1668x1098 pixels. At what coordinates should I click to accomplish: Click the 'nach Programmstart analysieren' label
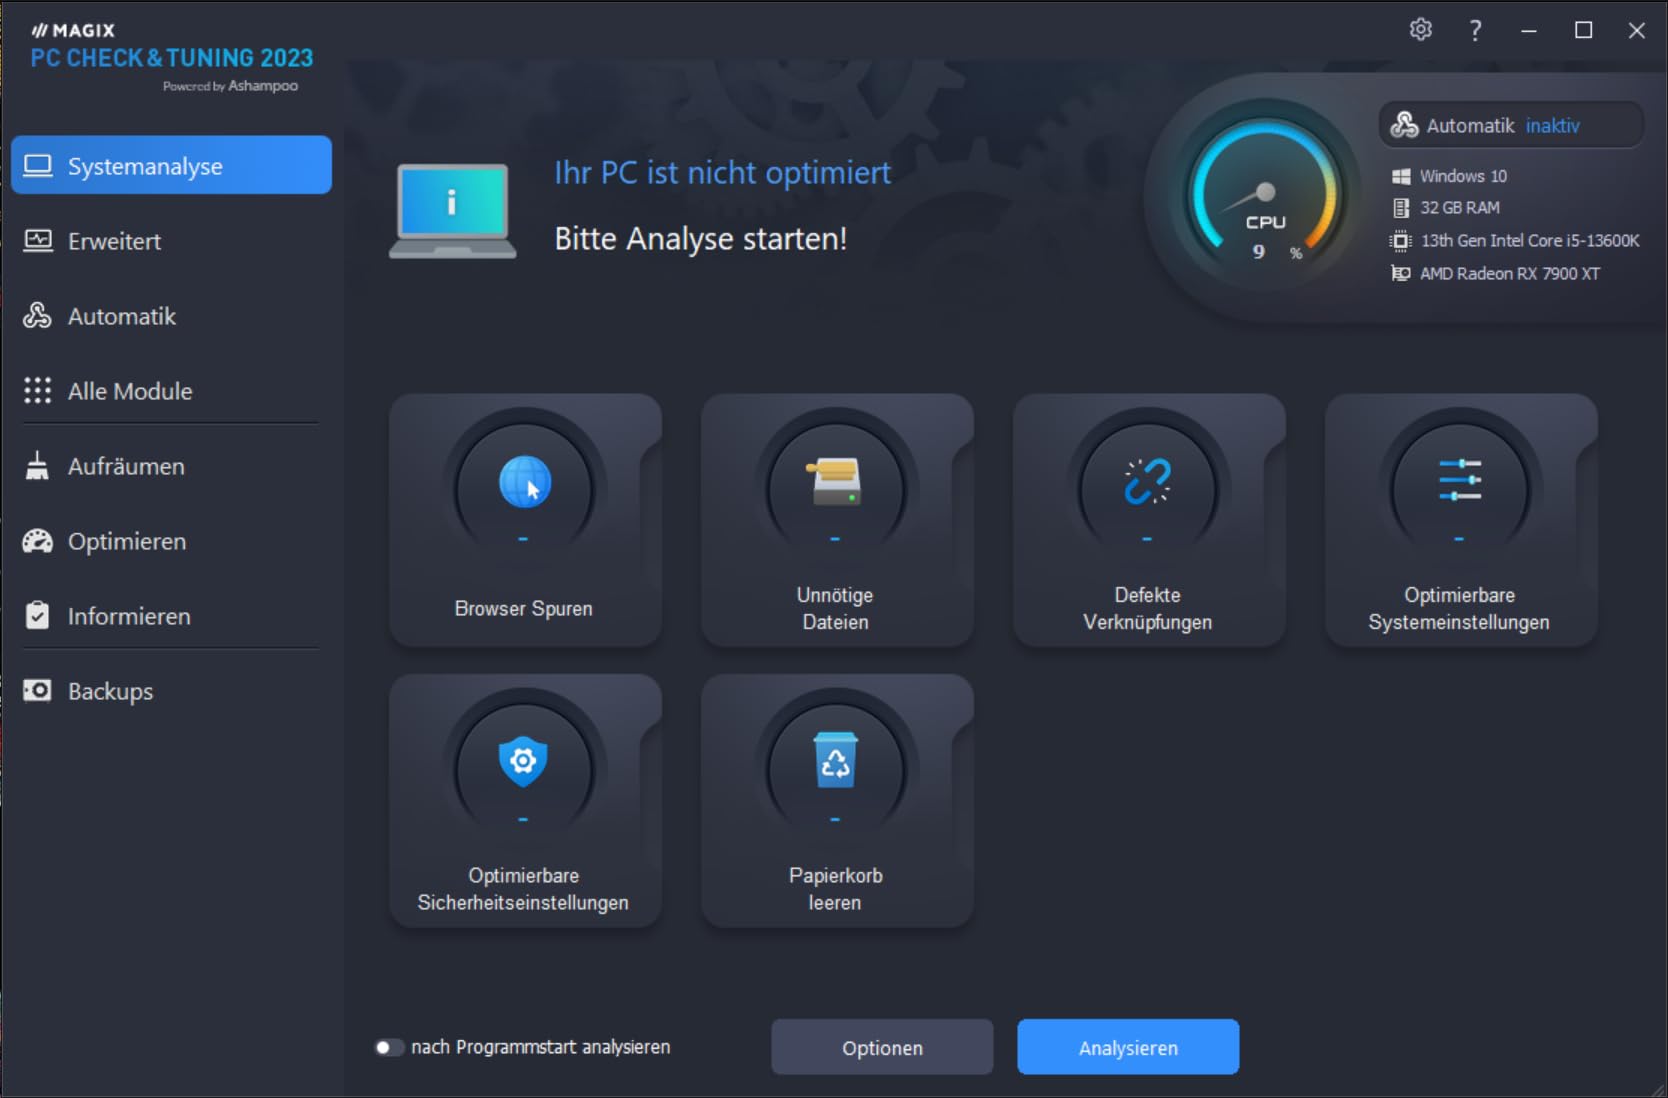pyautogui.click(x=540, y=1047)
